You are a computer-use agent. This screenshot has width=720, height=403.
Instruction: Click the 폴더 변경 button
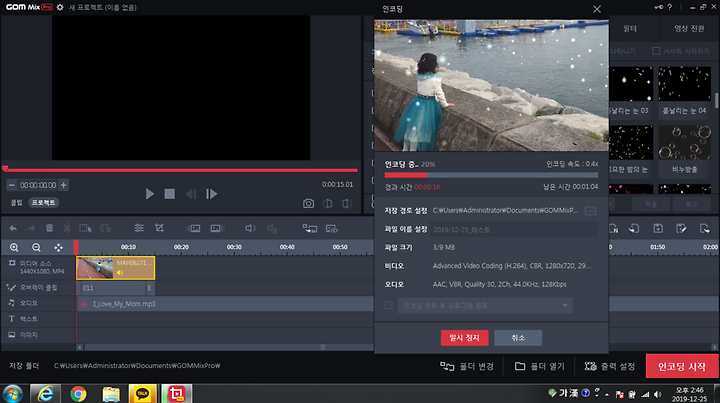(x=467, y=366)
